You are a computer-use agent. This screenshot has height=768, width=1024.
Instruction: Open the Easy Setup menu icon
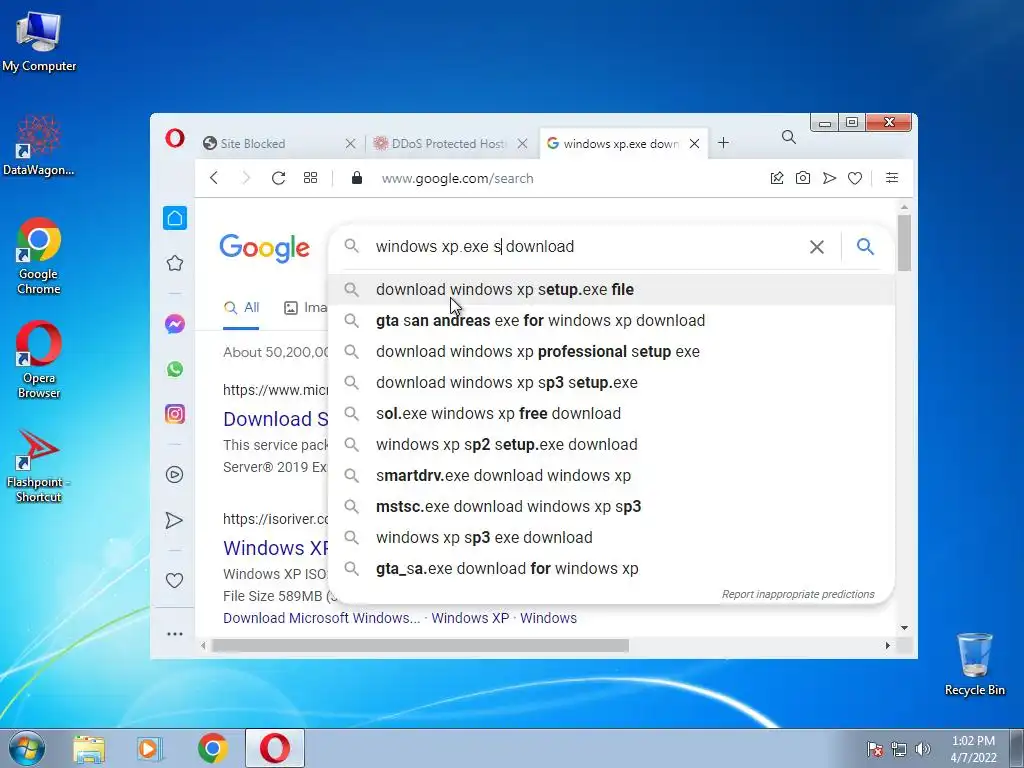click(x=891, y=178)
